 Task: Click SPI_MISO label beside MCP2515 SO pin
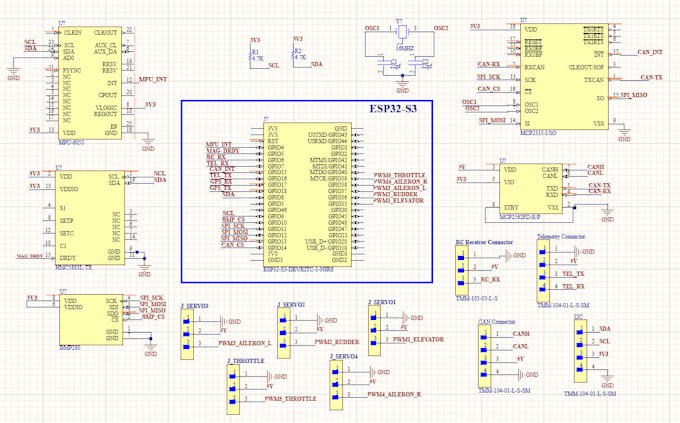click(x=634, y=95)
